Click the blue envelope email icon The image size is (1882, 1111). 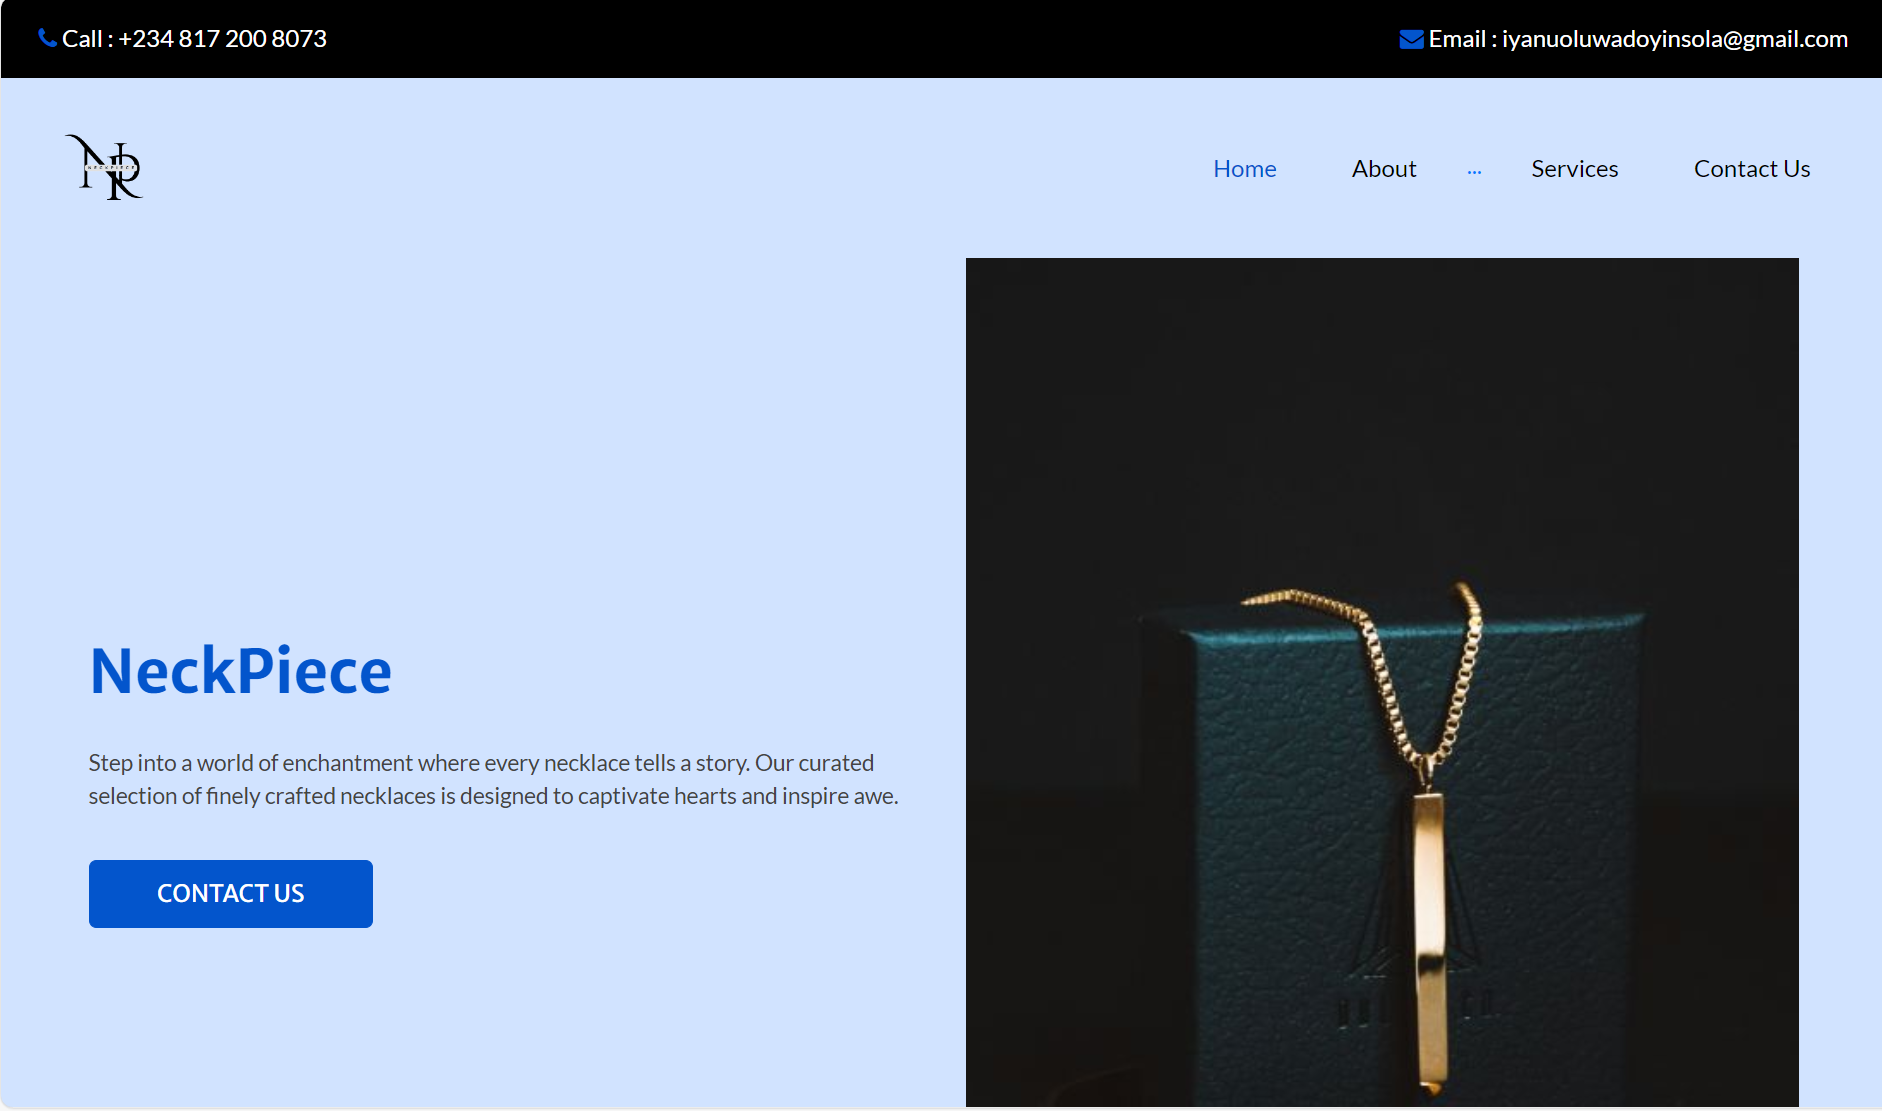1411,39
